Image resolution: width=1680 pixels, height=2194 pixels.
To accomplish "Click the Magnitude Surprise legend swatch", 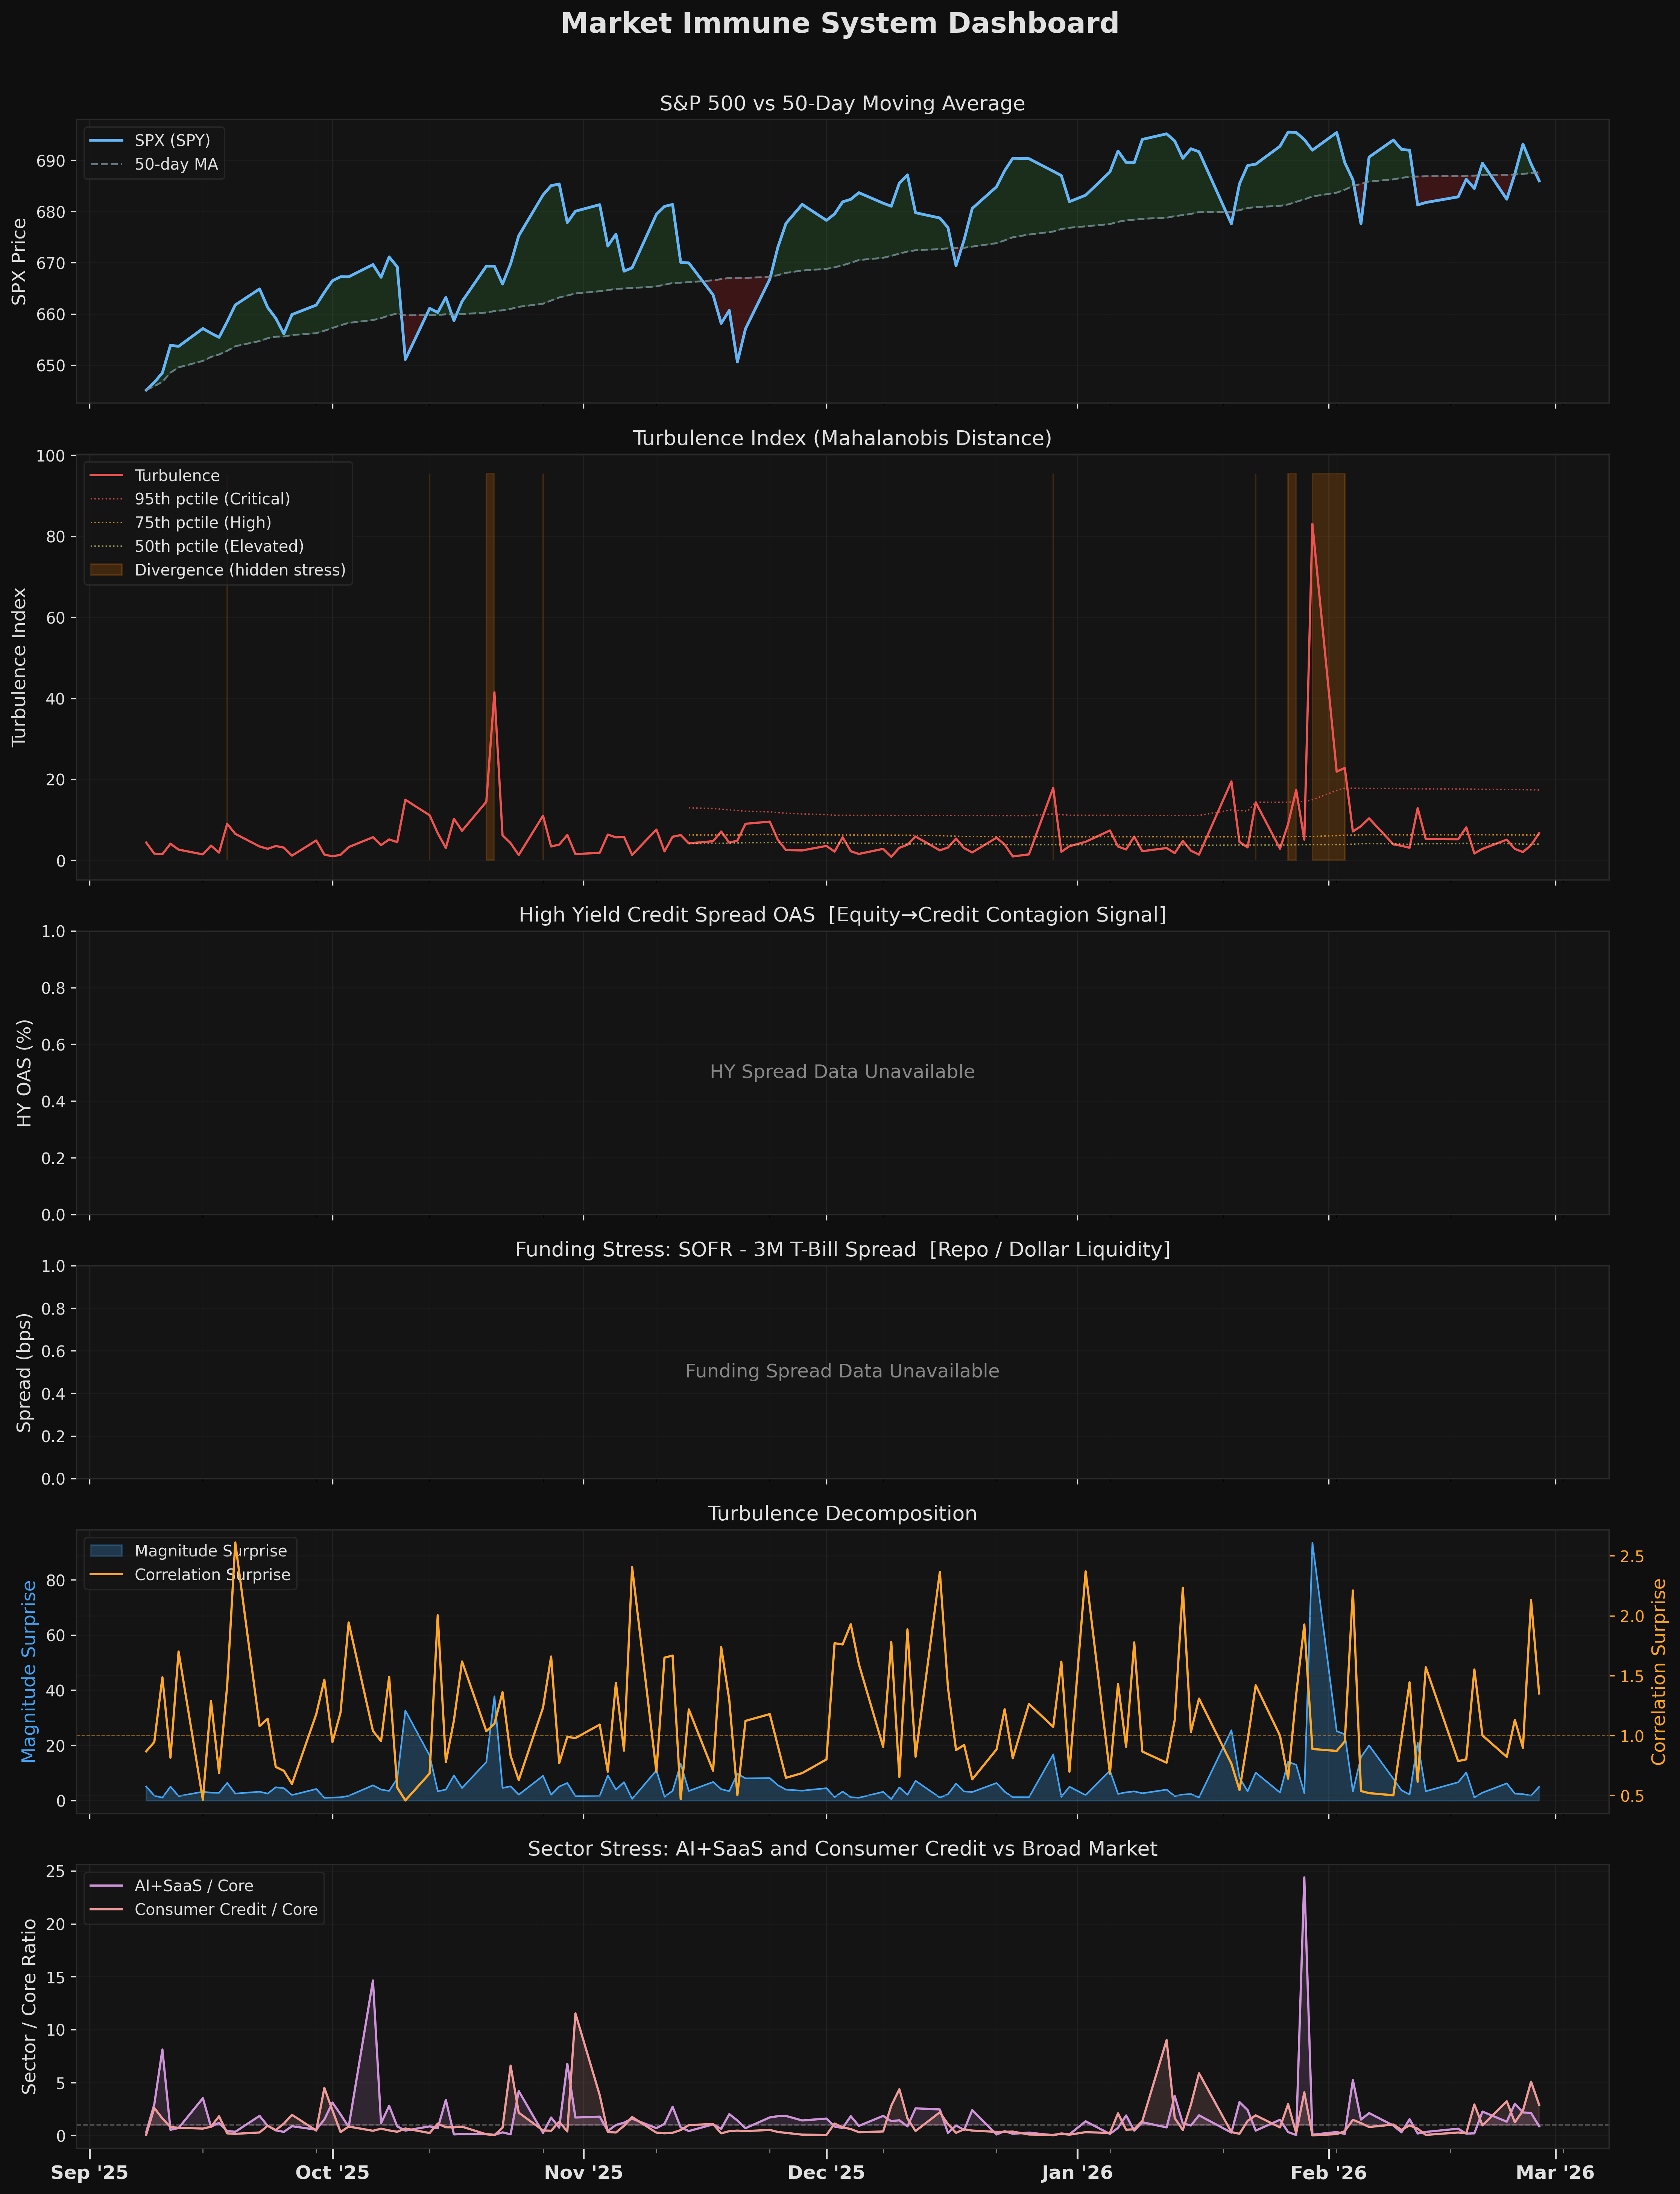I will [106, 1551].
